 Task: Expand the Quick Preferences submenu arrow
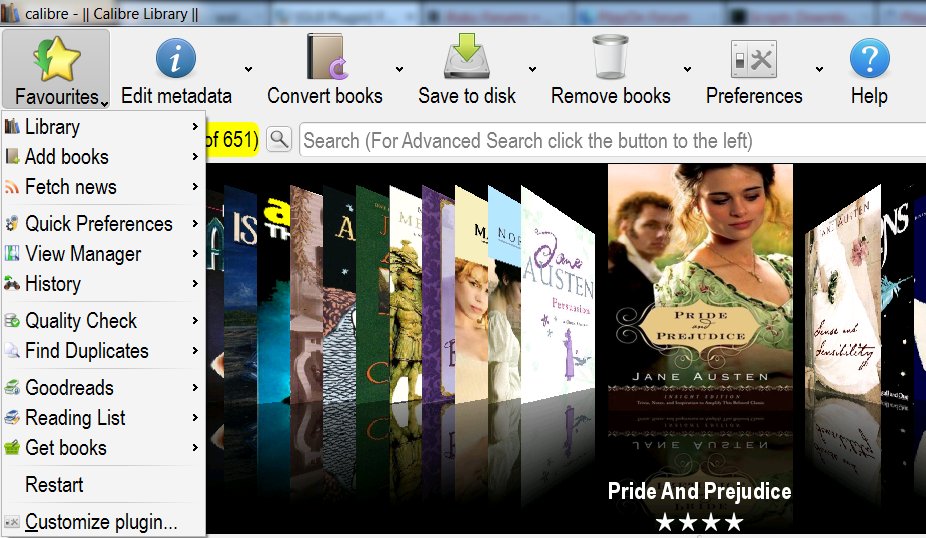pos(195,223)
